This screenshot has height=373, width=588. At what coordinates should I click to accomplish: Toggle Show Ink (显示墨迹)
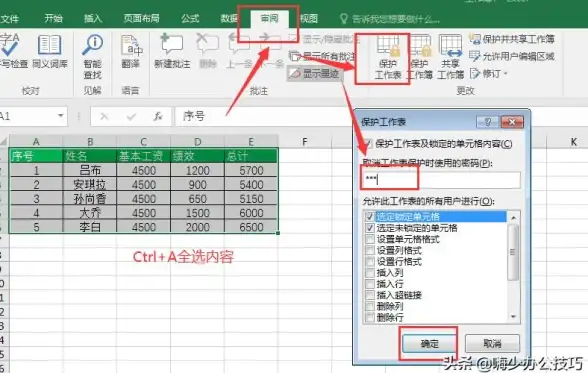[x=314, y=73]
